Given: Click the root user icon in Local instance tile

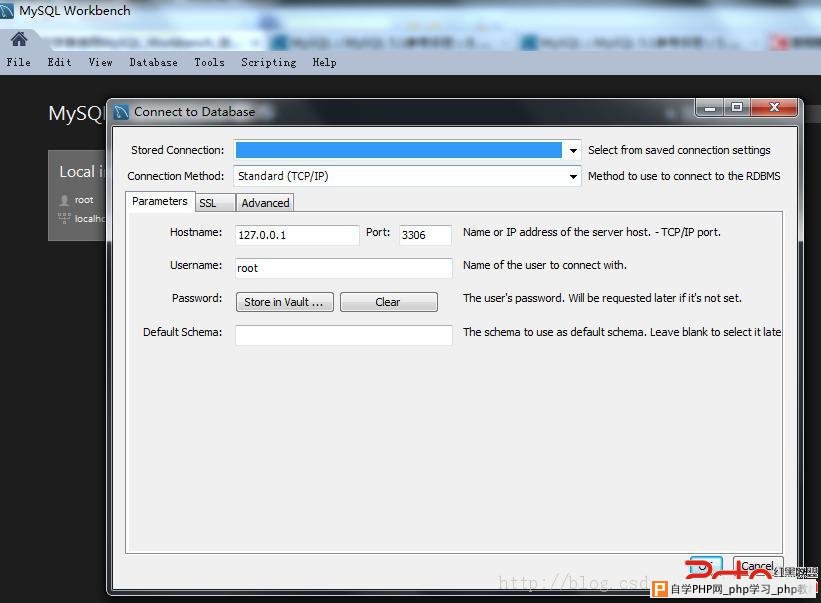Looking at the screenshot, I should (x=64, y=200).
